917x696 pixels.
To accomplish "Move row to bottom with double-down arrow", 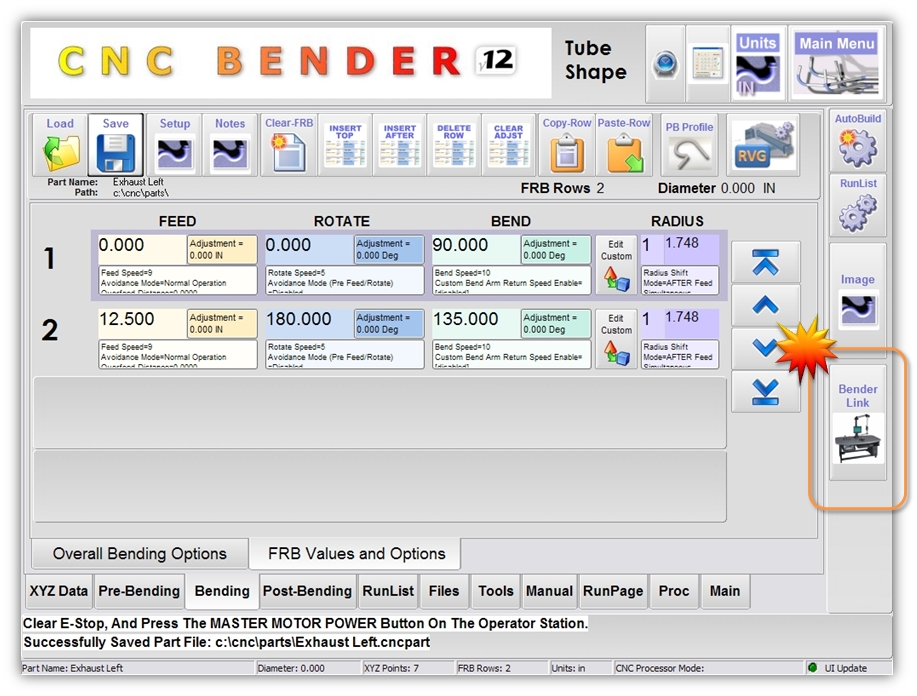I will pos(765,392).
